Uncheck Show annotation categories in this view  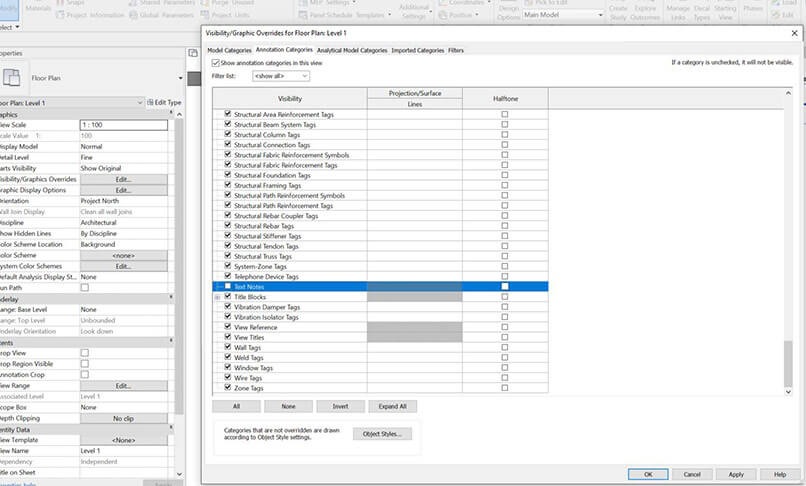(216, 63)
